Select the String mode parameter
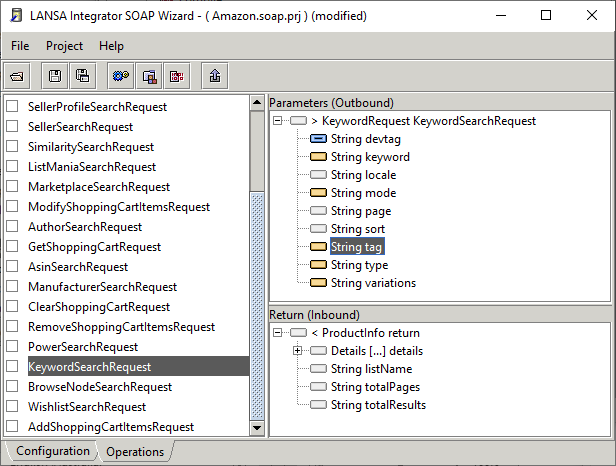616x466 pixels. coord(363,193)
